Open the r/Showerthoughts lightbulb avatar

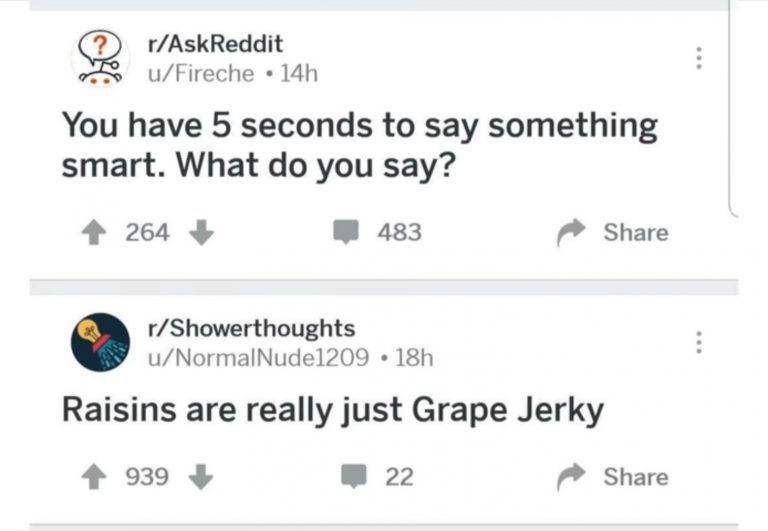tap(98, 341)
